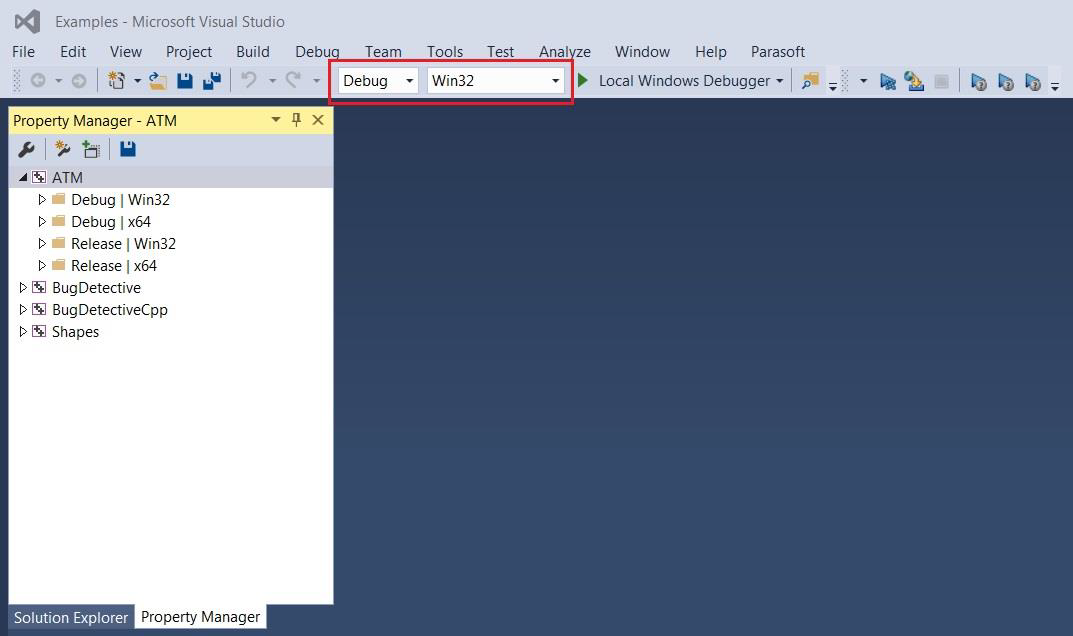Click the Visual Studio logo icon

click(x=27, y=22)
